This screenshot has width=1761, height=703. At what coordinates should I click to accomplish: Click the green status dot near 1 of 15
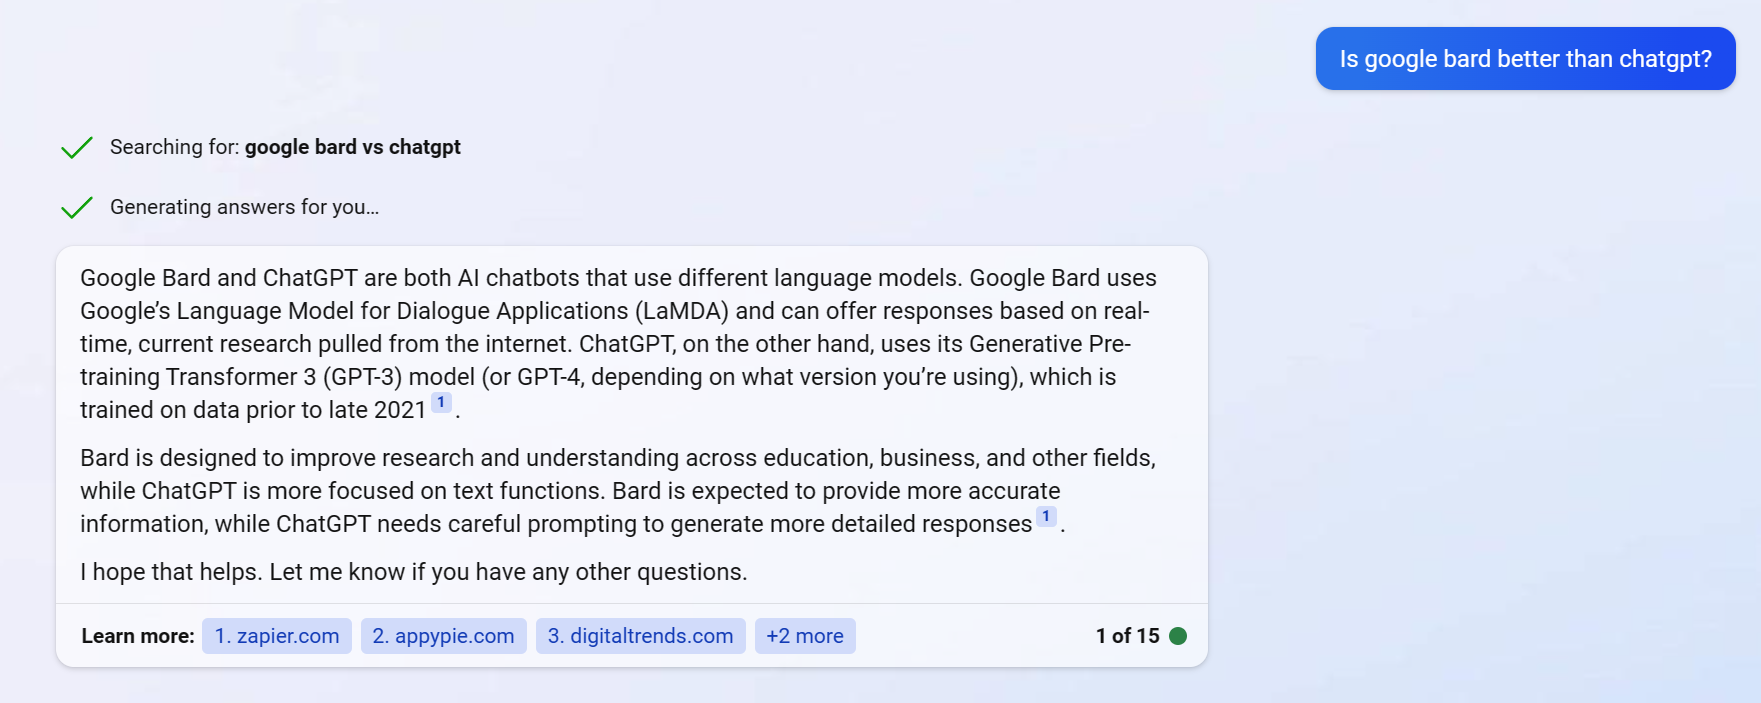(x=1178, y=636)
